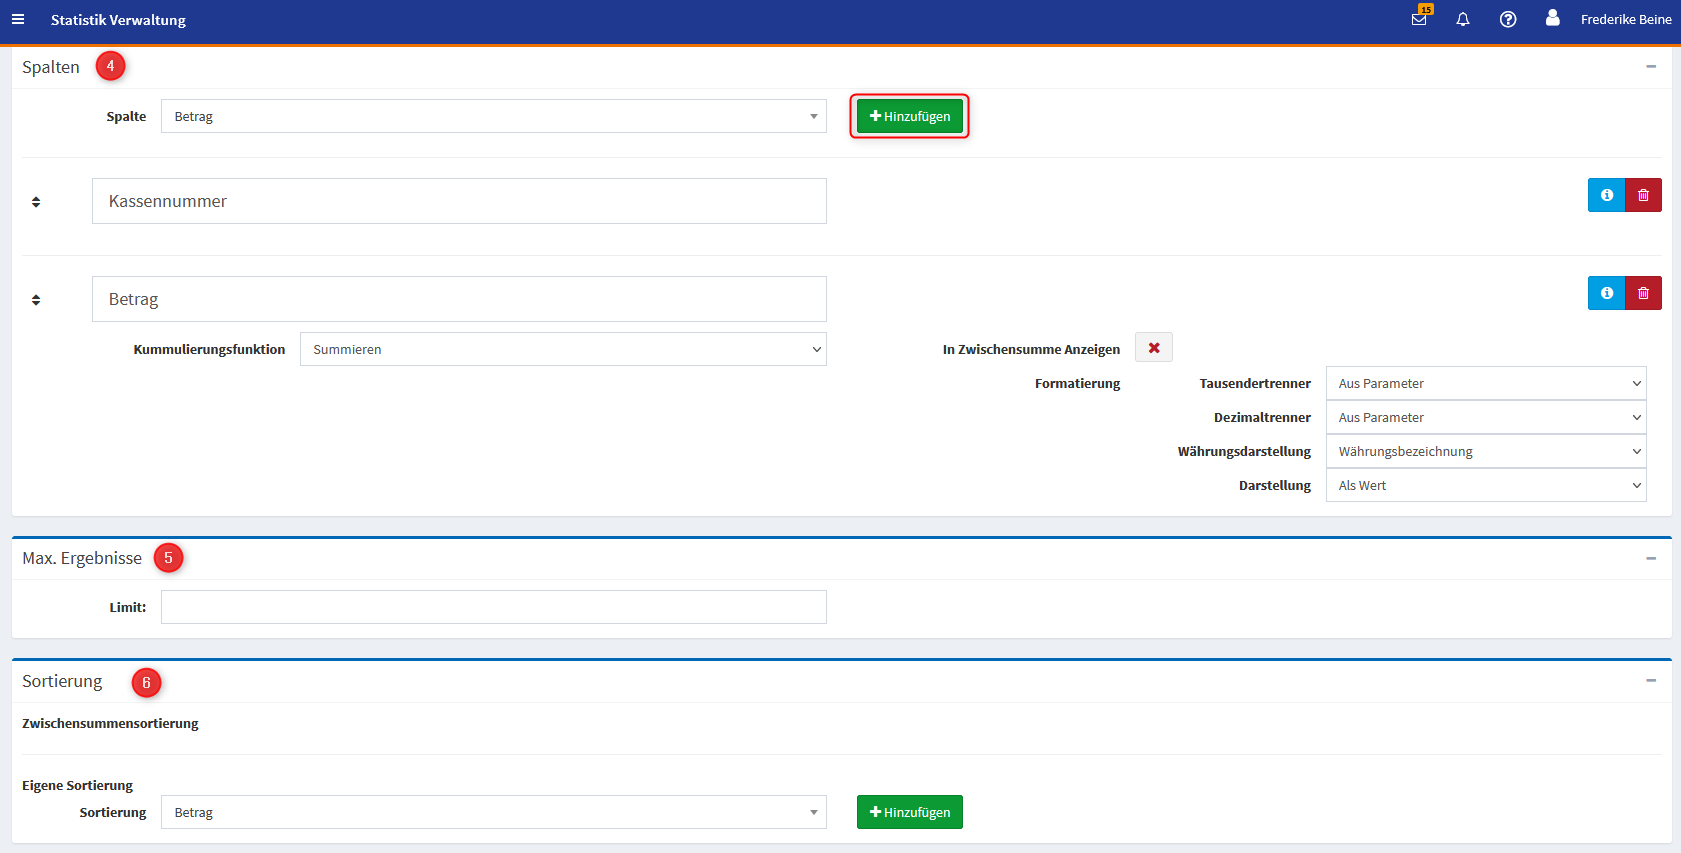The image size is (1681, 853).
Task: Collapse the Spalten section
Action: pos(1650,66)
